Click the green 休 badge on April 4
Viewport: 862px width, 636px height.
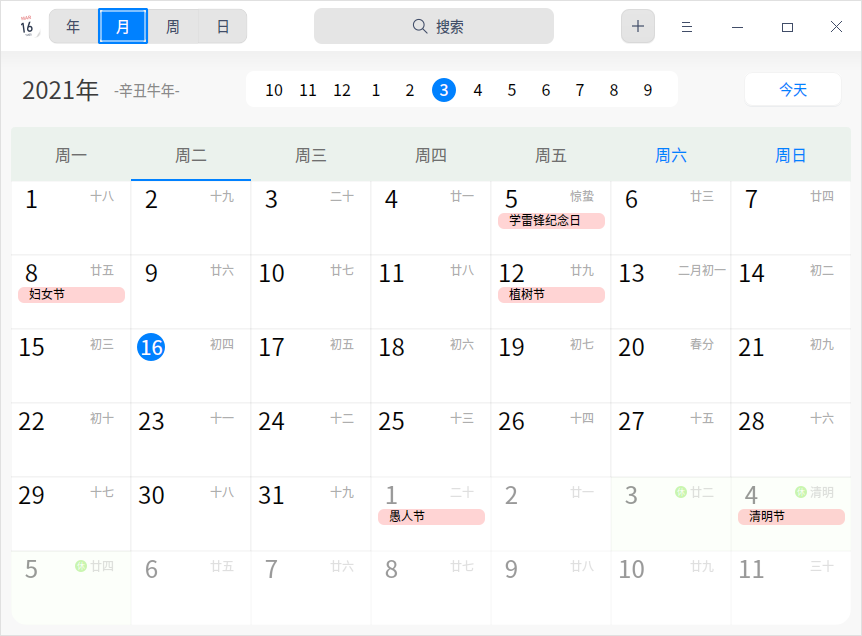pos(800,490)
